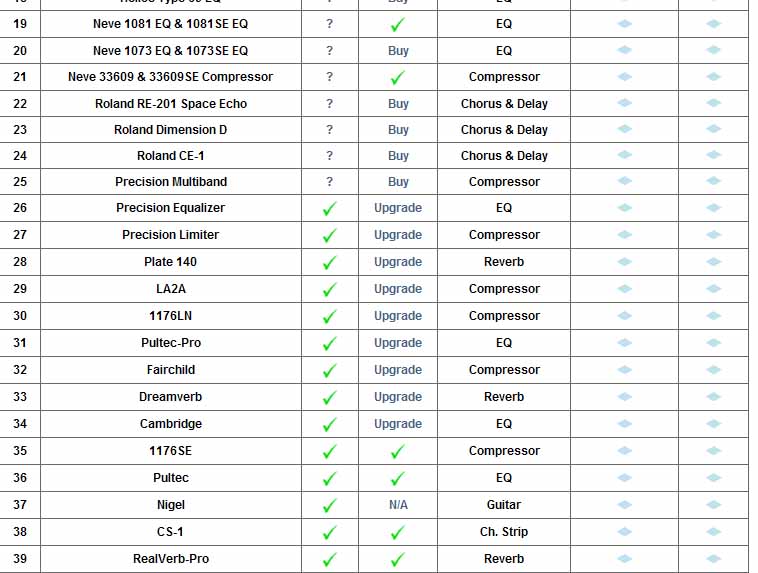This screenshot has height=573, width=758.
Task: Click last diamond icon in Plate 140 row
Action: [714, 262]
